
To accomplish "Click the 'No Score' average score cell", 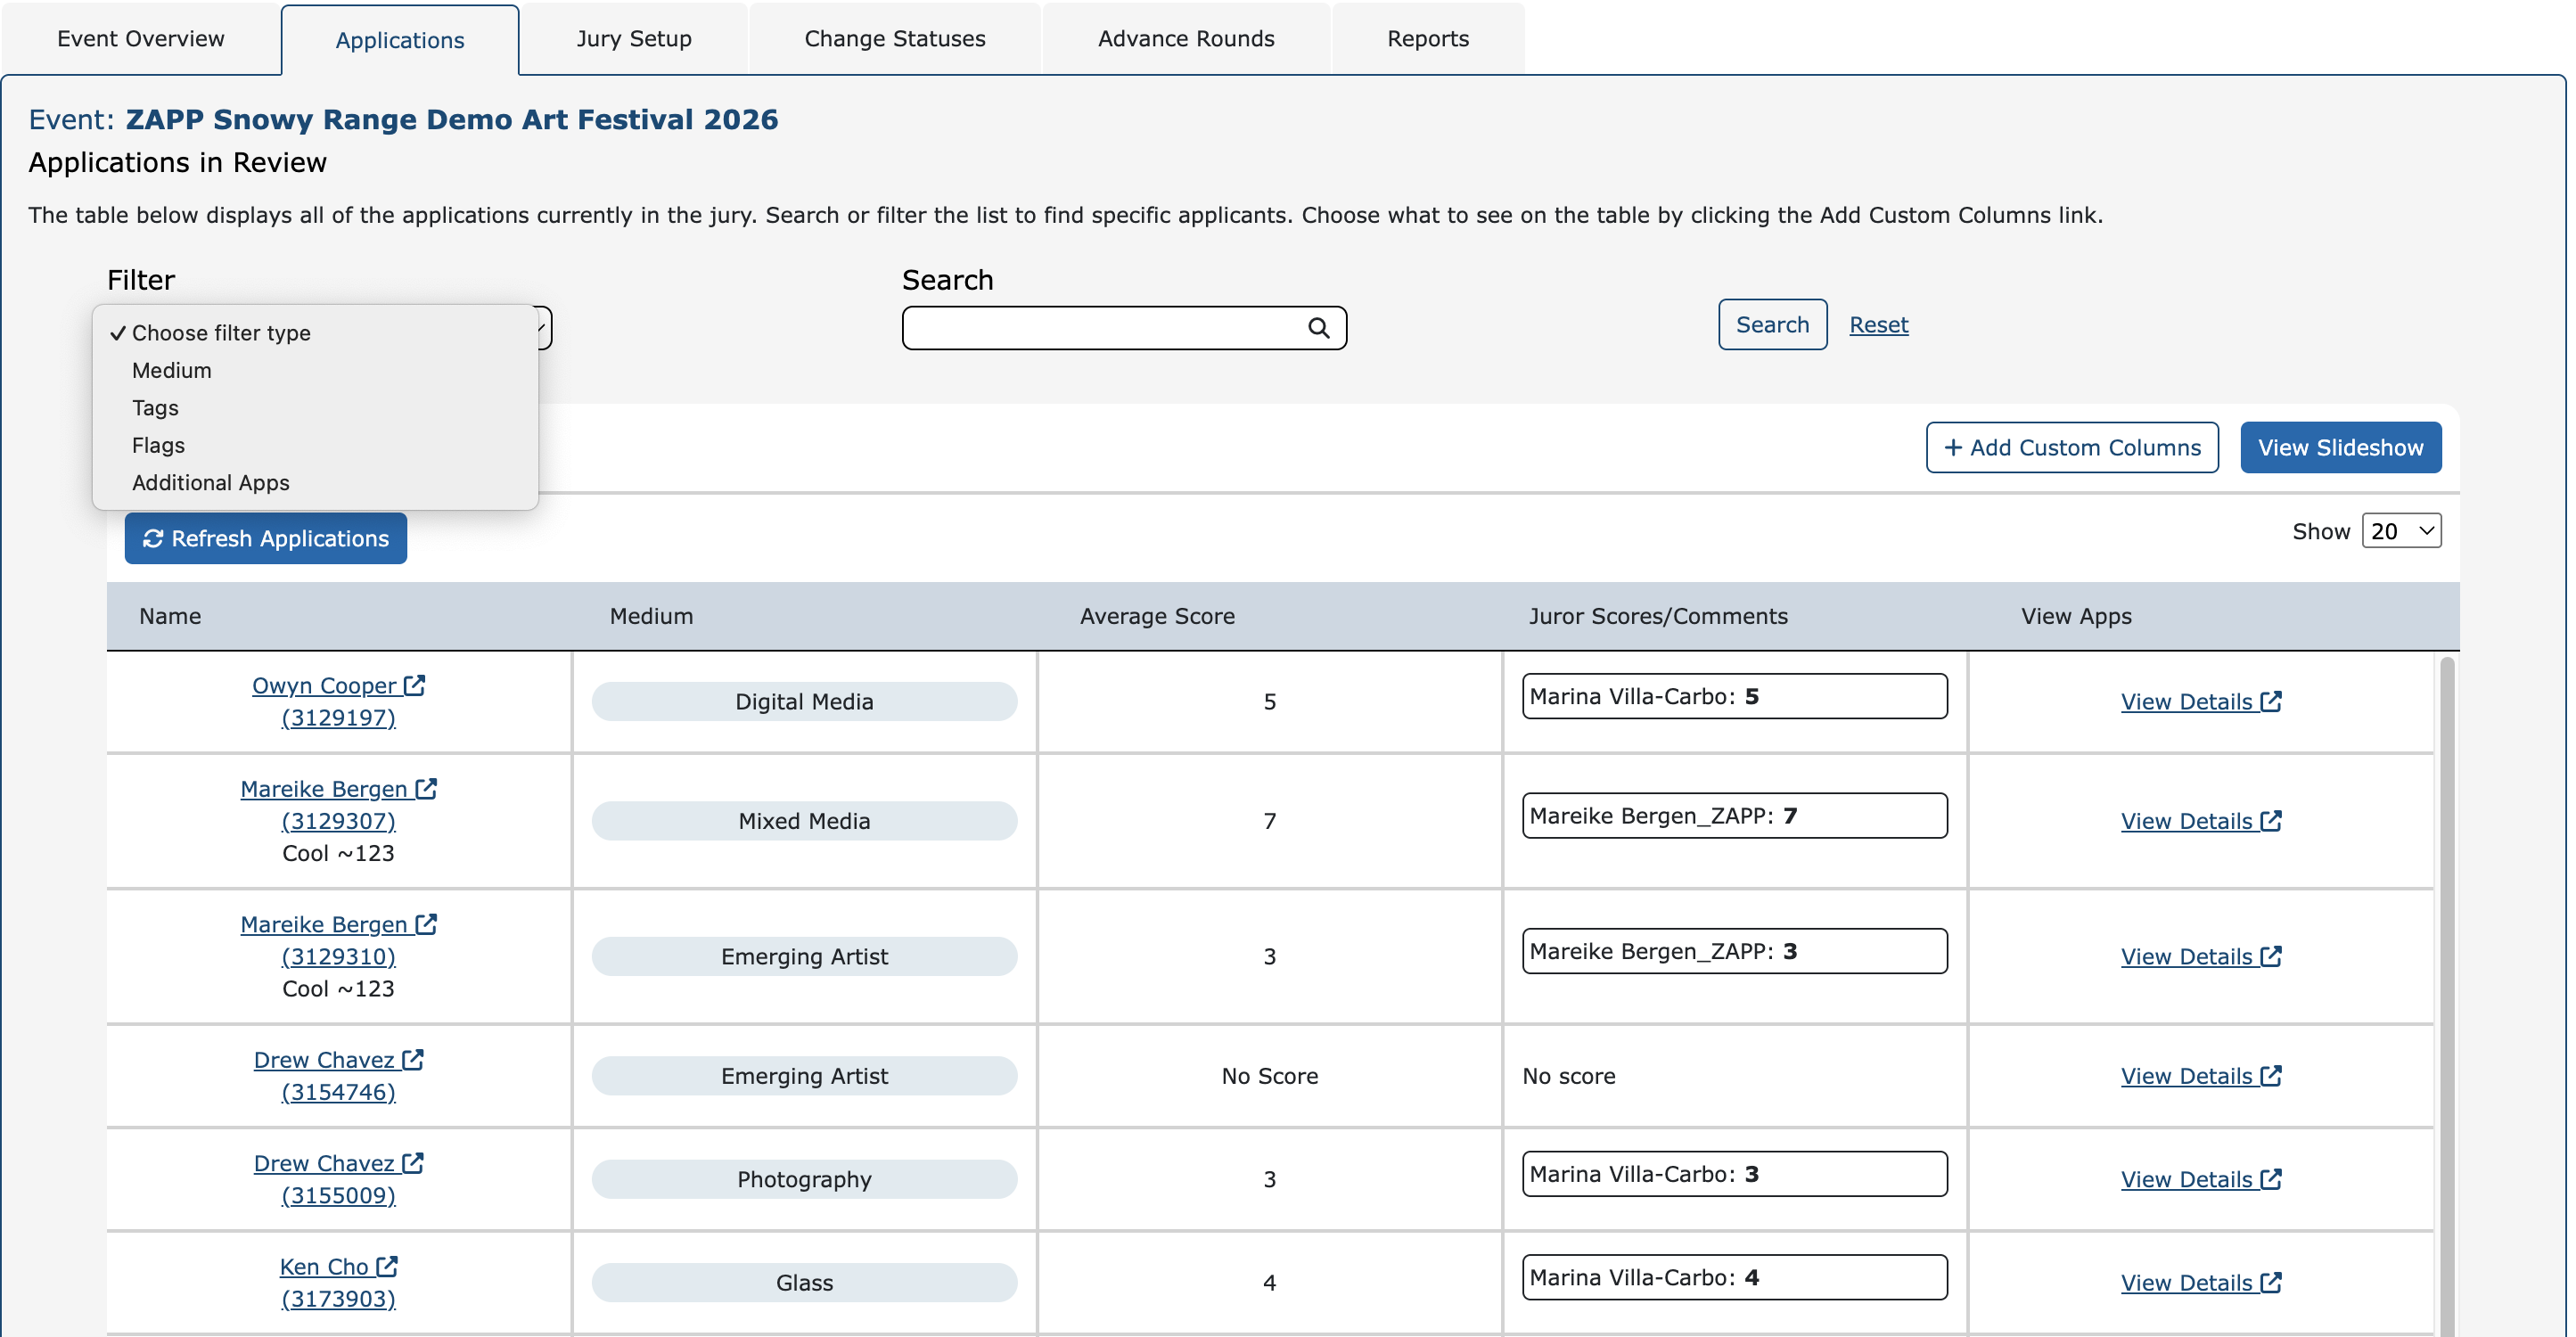I will click(x=1269, y=1075).
